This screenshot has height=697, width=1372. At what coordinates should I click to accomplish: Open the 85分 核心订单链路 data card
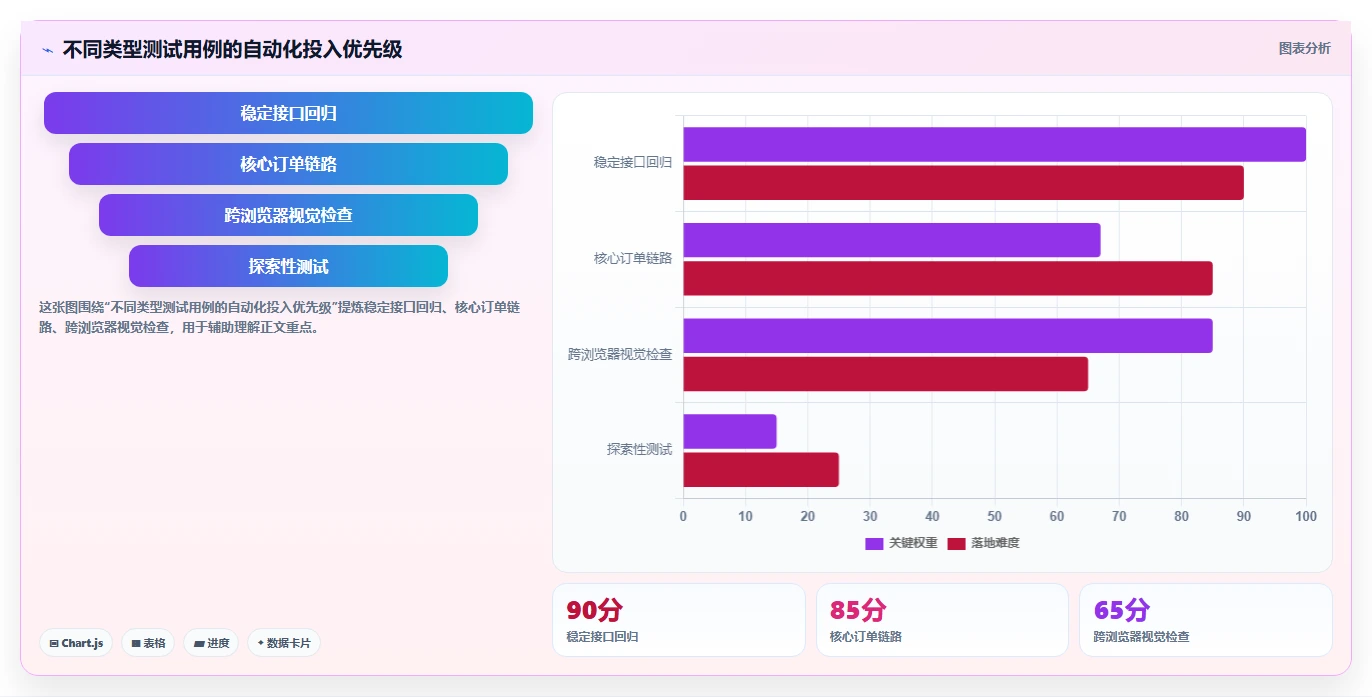[x=942, y=620]
